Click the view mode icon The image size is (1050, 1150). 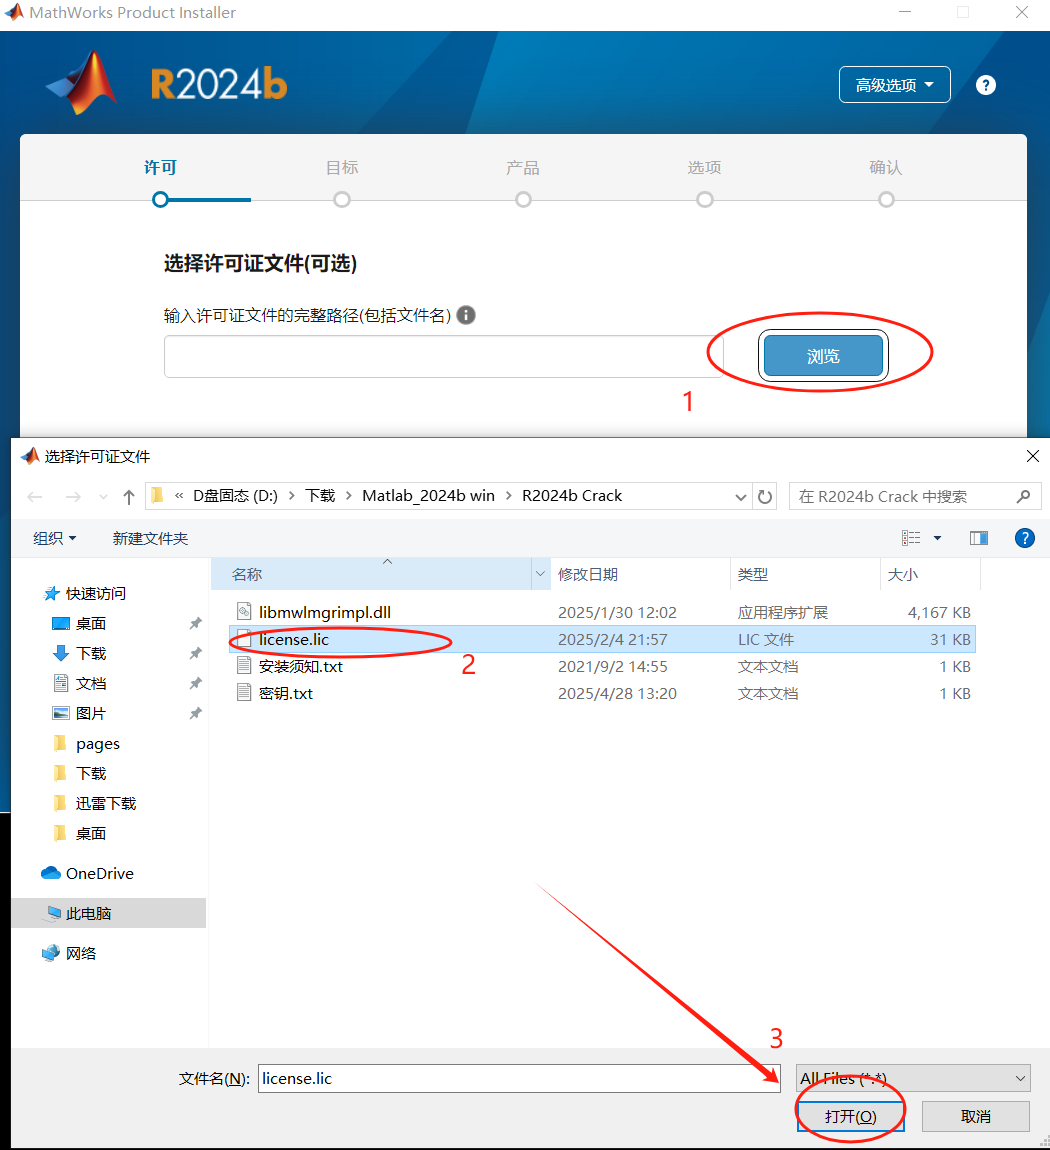tap(911, 538)
